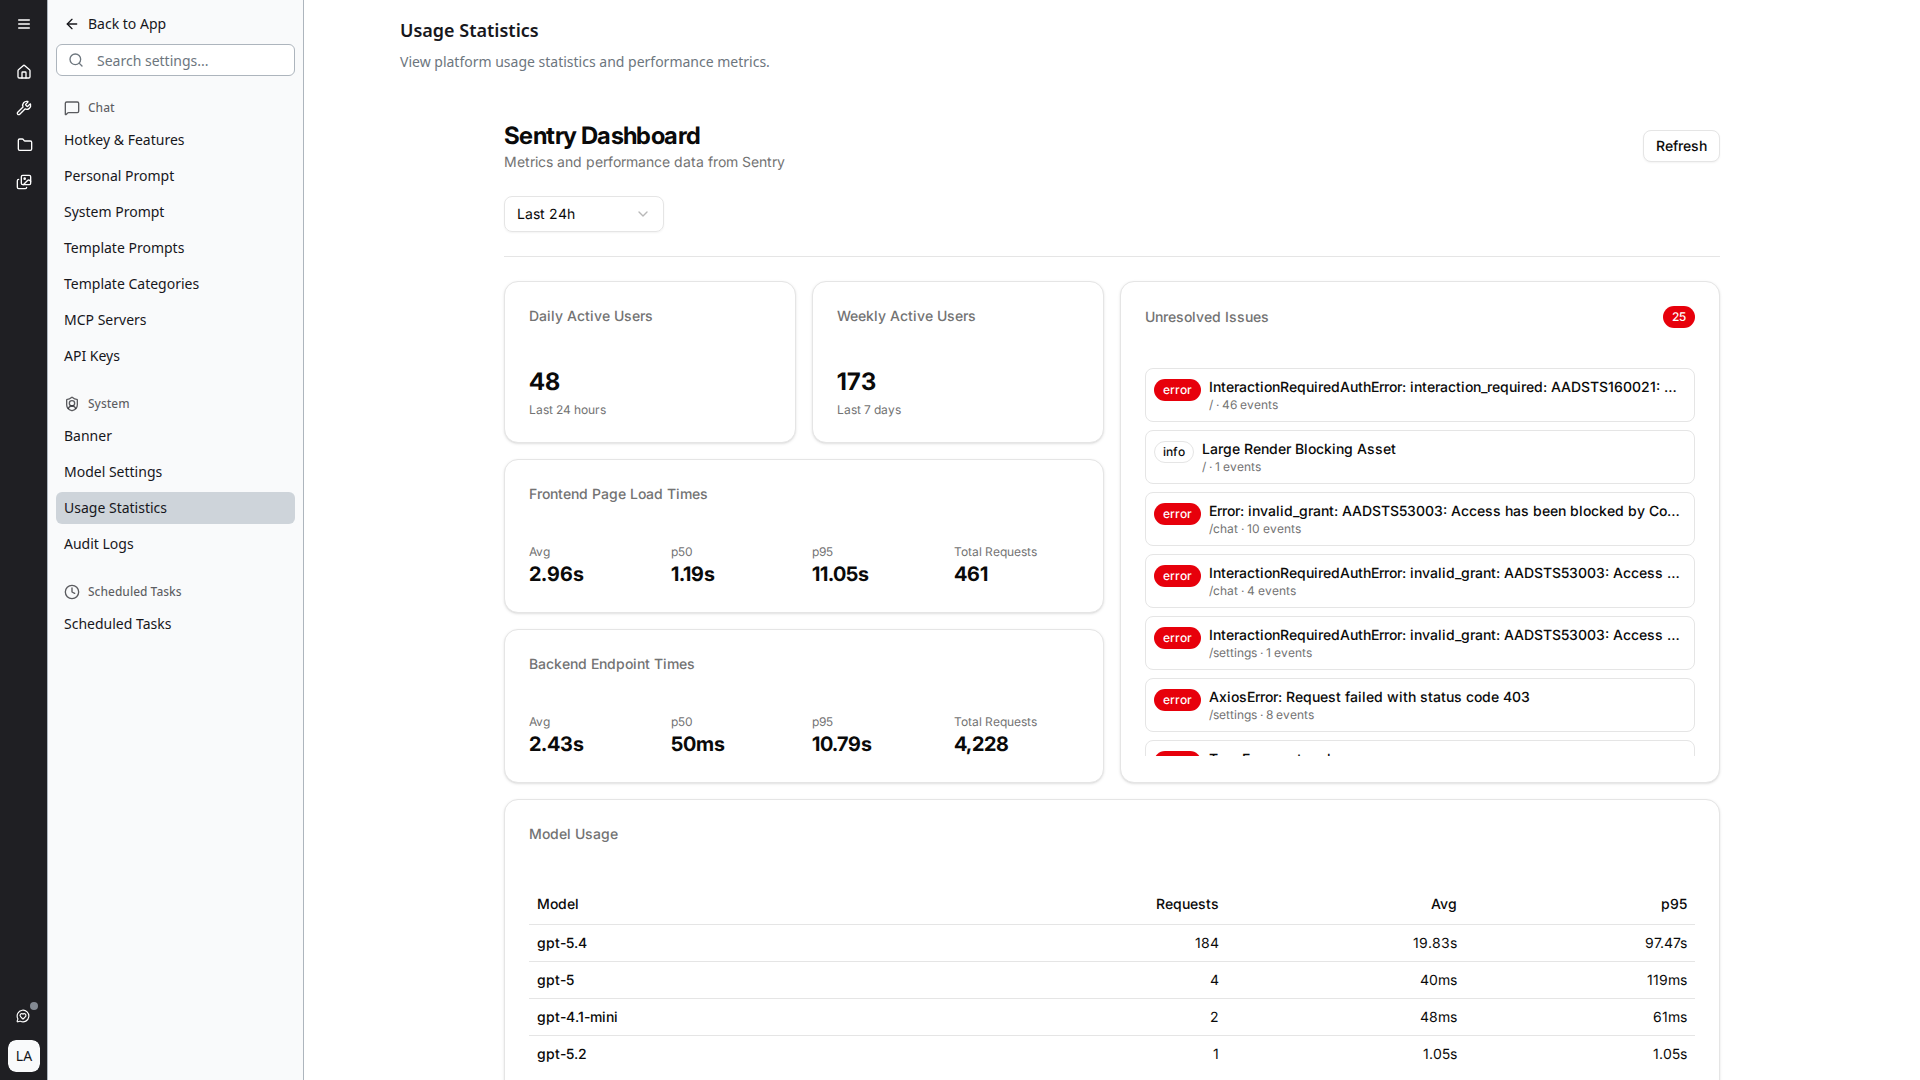The image size is (1920, 1080).
Task: Open MCP Servers settings
Action: 175,320
